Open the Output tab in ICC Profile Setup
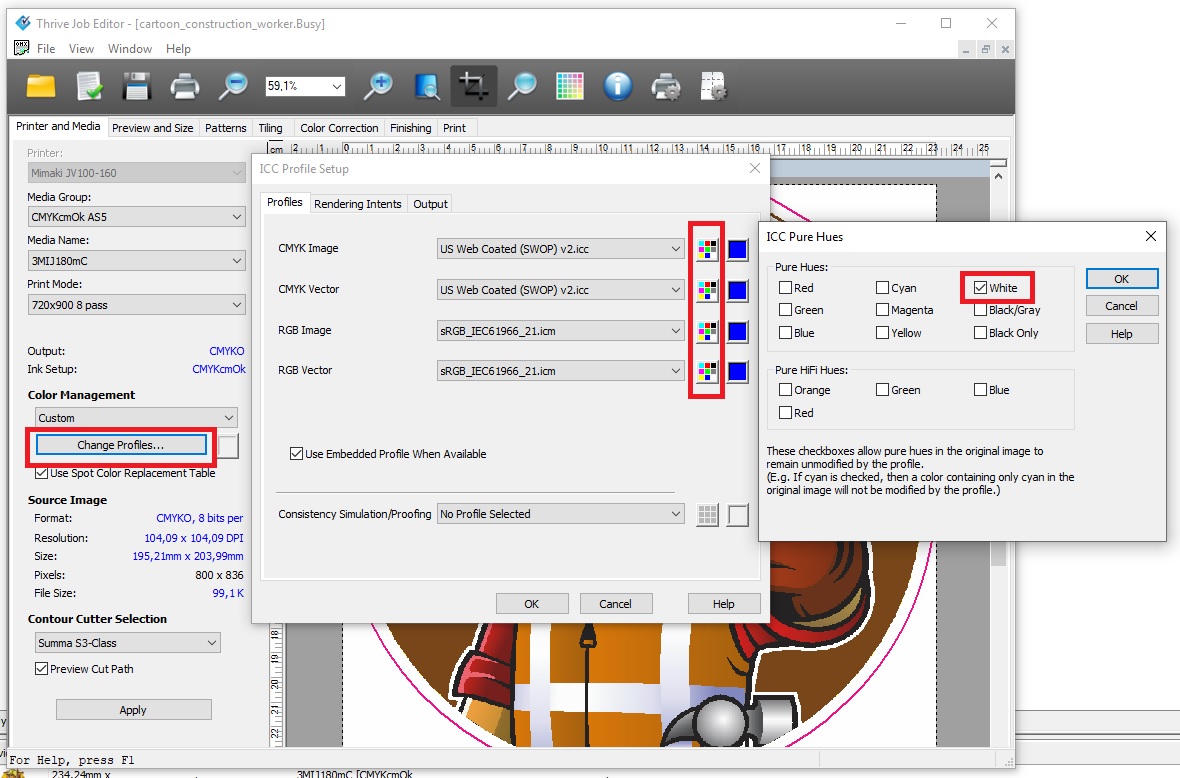 (x=430, y=204)
